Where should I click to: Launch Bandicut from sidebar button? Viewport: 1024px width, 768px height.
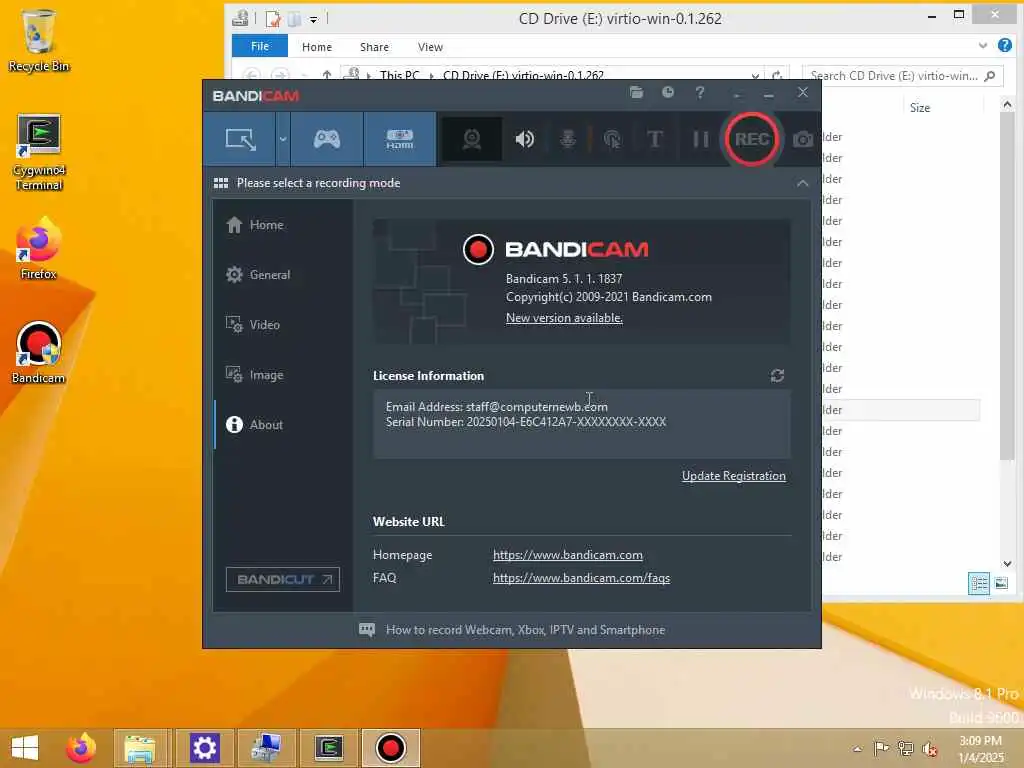tap(283, 579)
